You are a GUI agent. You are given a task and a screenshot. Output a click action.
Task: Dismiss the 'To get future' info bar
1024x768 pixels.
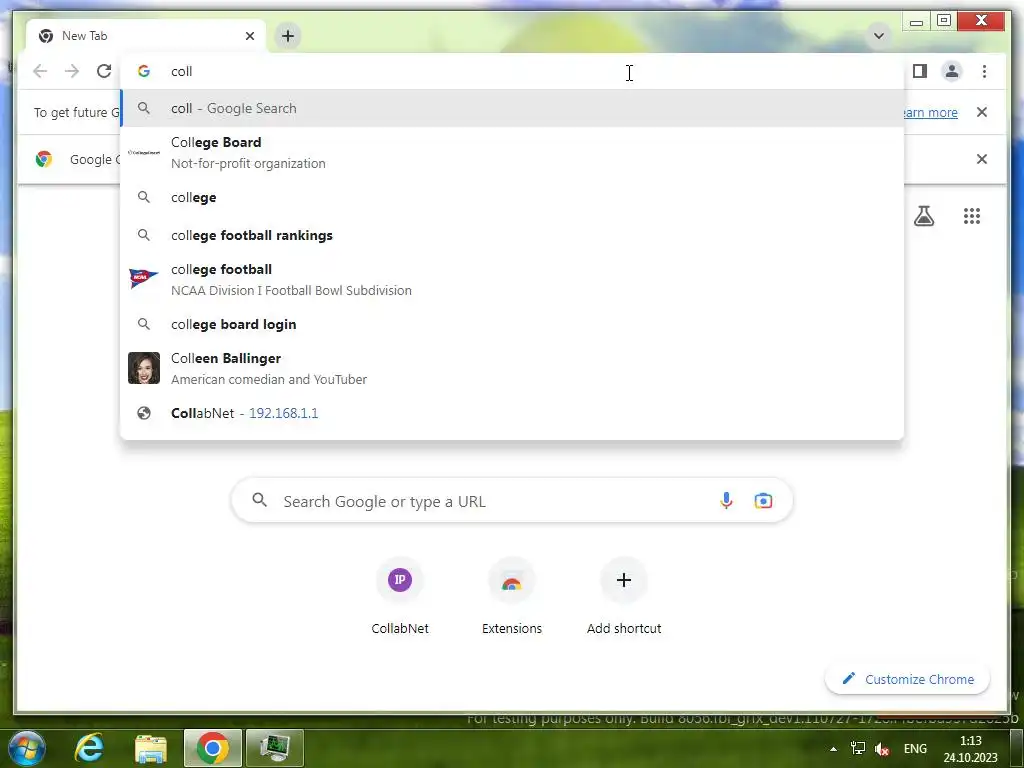(982, 112)
